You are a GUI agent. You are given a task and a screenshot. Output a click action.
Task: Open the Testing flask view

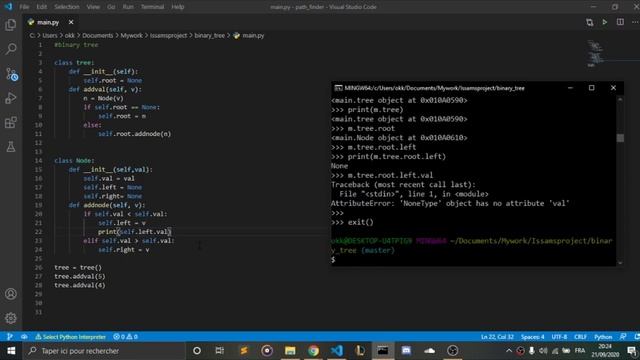click(11, 147)
